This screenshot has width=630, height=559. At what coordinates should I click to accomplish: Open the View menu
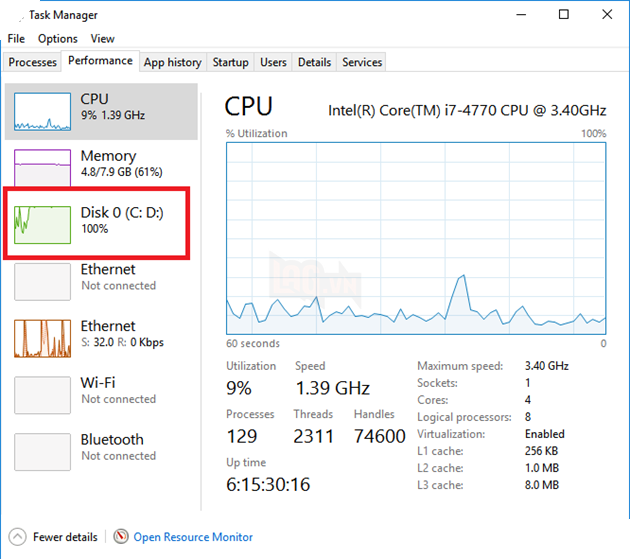[x=102, y=39]
